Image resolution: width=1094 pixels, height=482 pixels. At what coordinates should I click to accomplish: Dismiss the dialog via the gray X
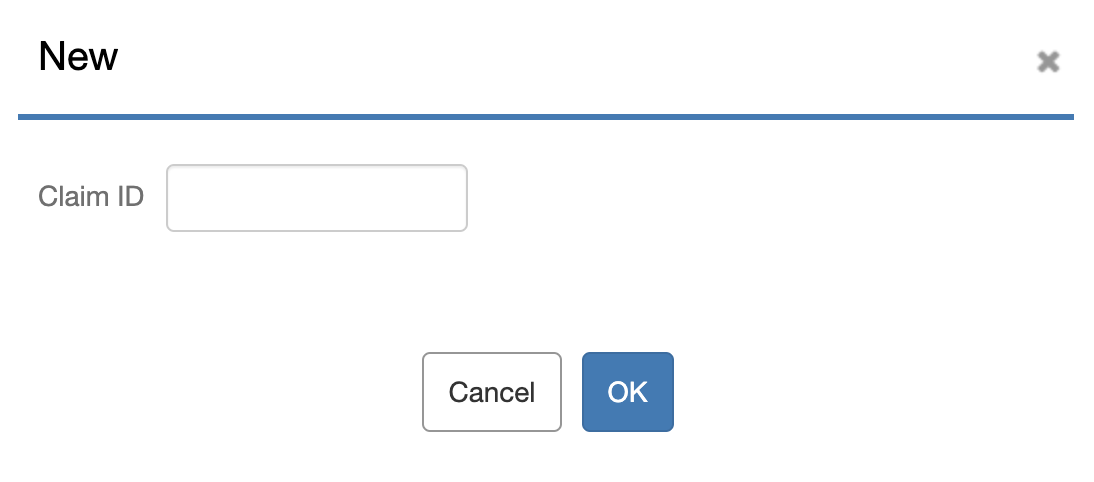tap(1048, 62)
